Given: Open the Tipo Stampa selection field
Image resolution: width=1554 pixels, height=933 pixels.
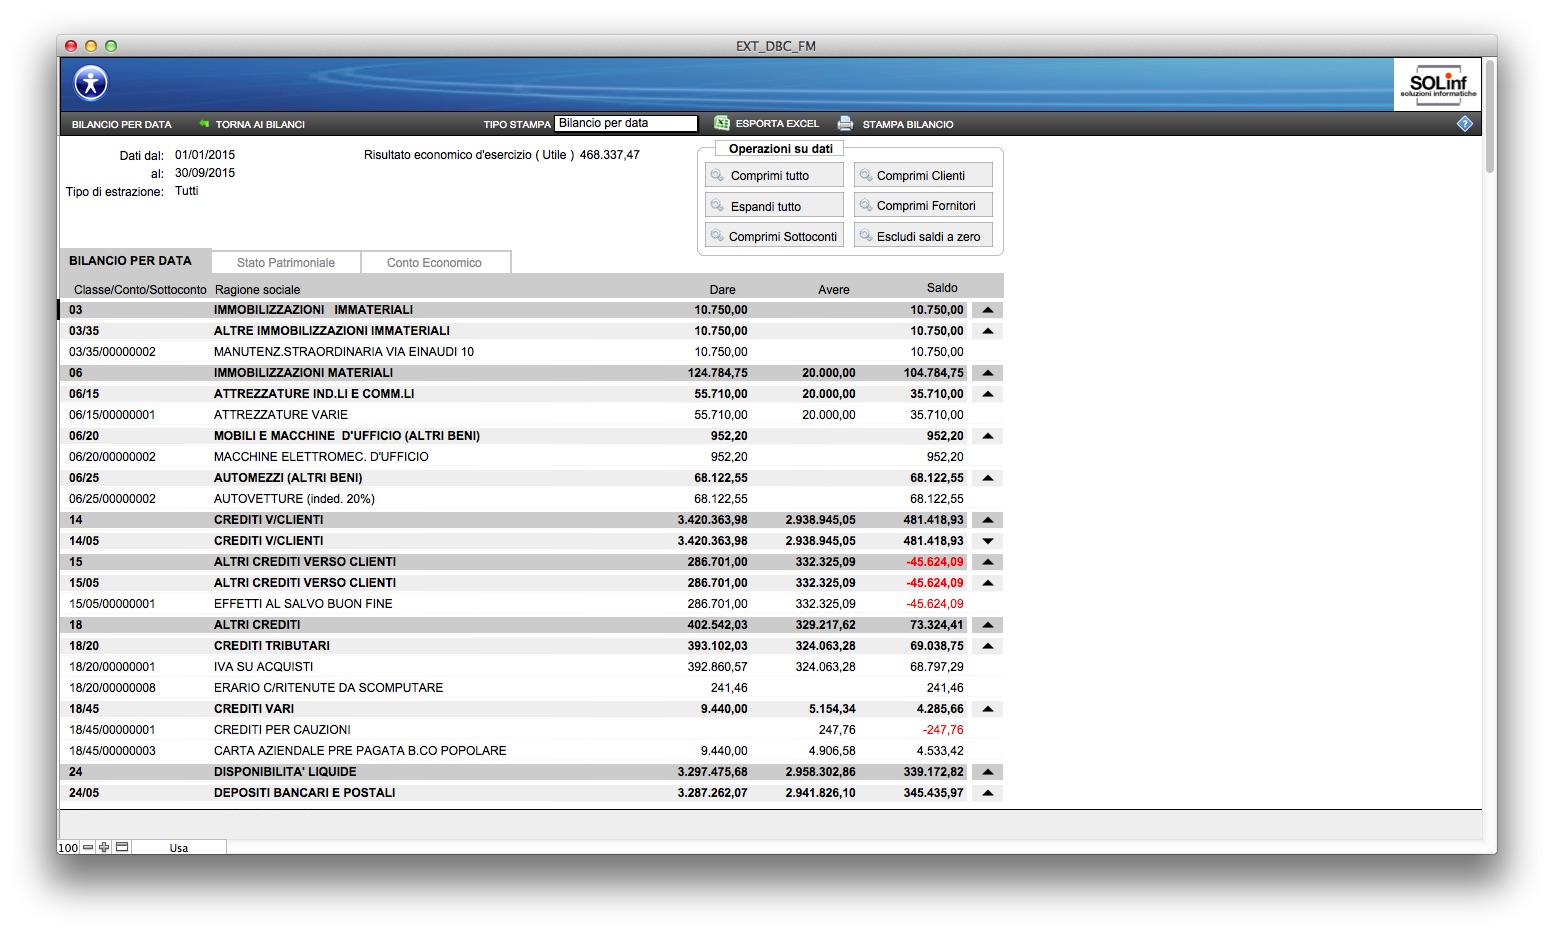Looking at the screenshot, I should (626, 123).
